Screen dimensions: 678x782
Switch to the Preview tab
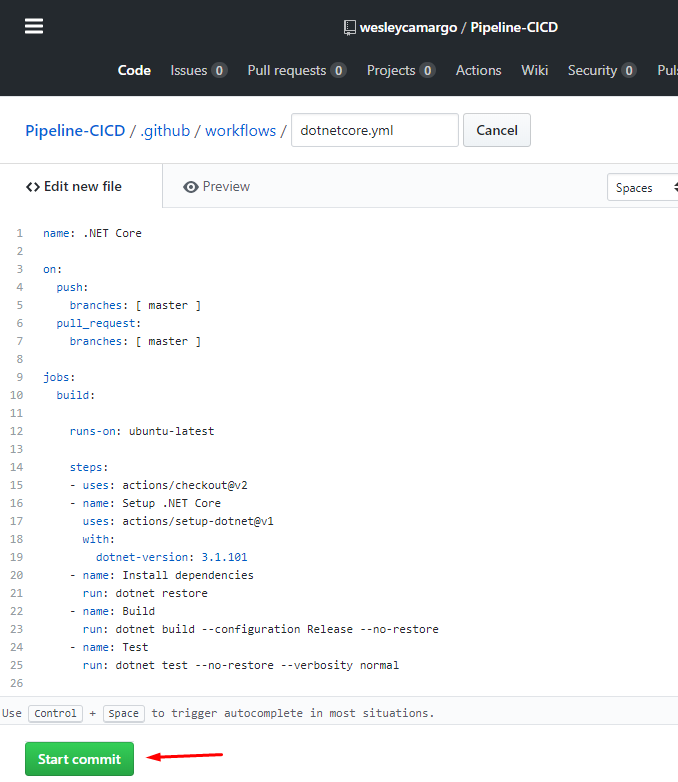pos(217,187)
